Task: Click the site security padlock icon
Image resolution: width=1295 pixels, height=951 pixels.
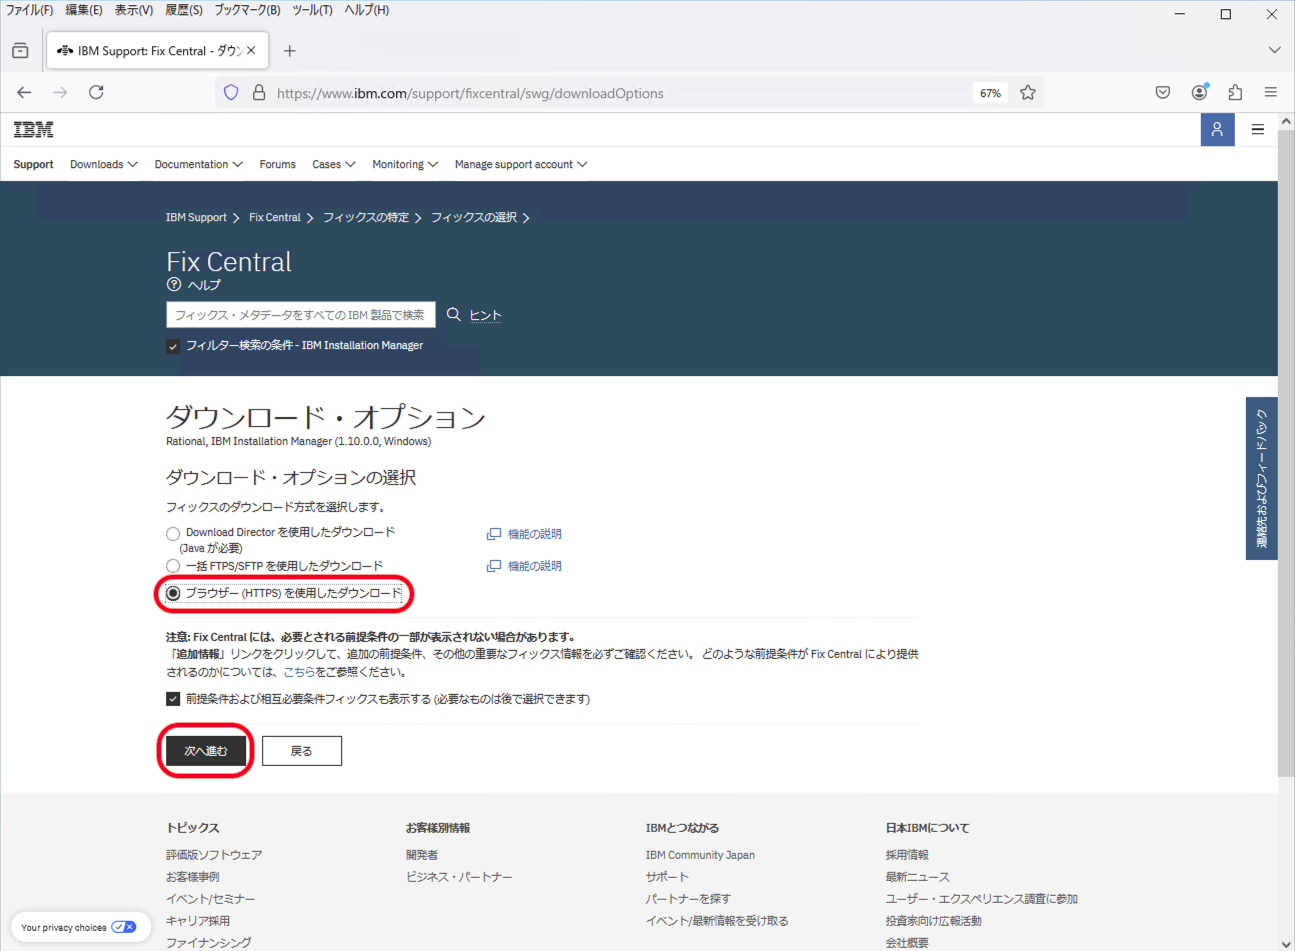Action: pos(258,92)
